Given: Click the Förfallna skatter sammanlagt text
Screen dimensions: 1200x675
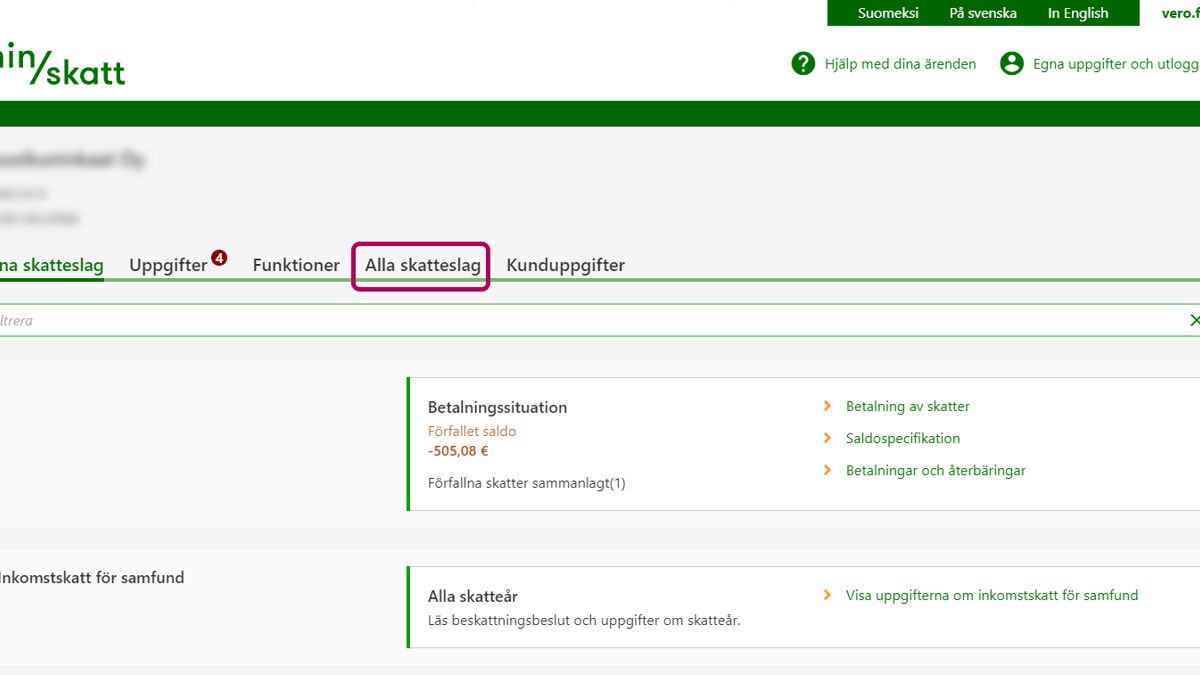Looking at the screenshot, I should click(526, 483).
